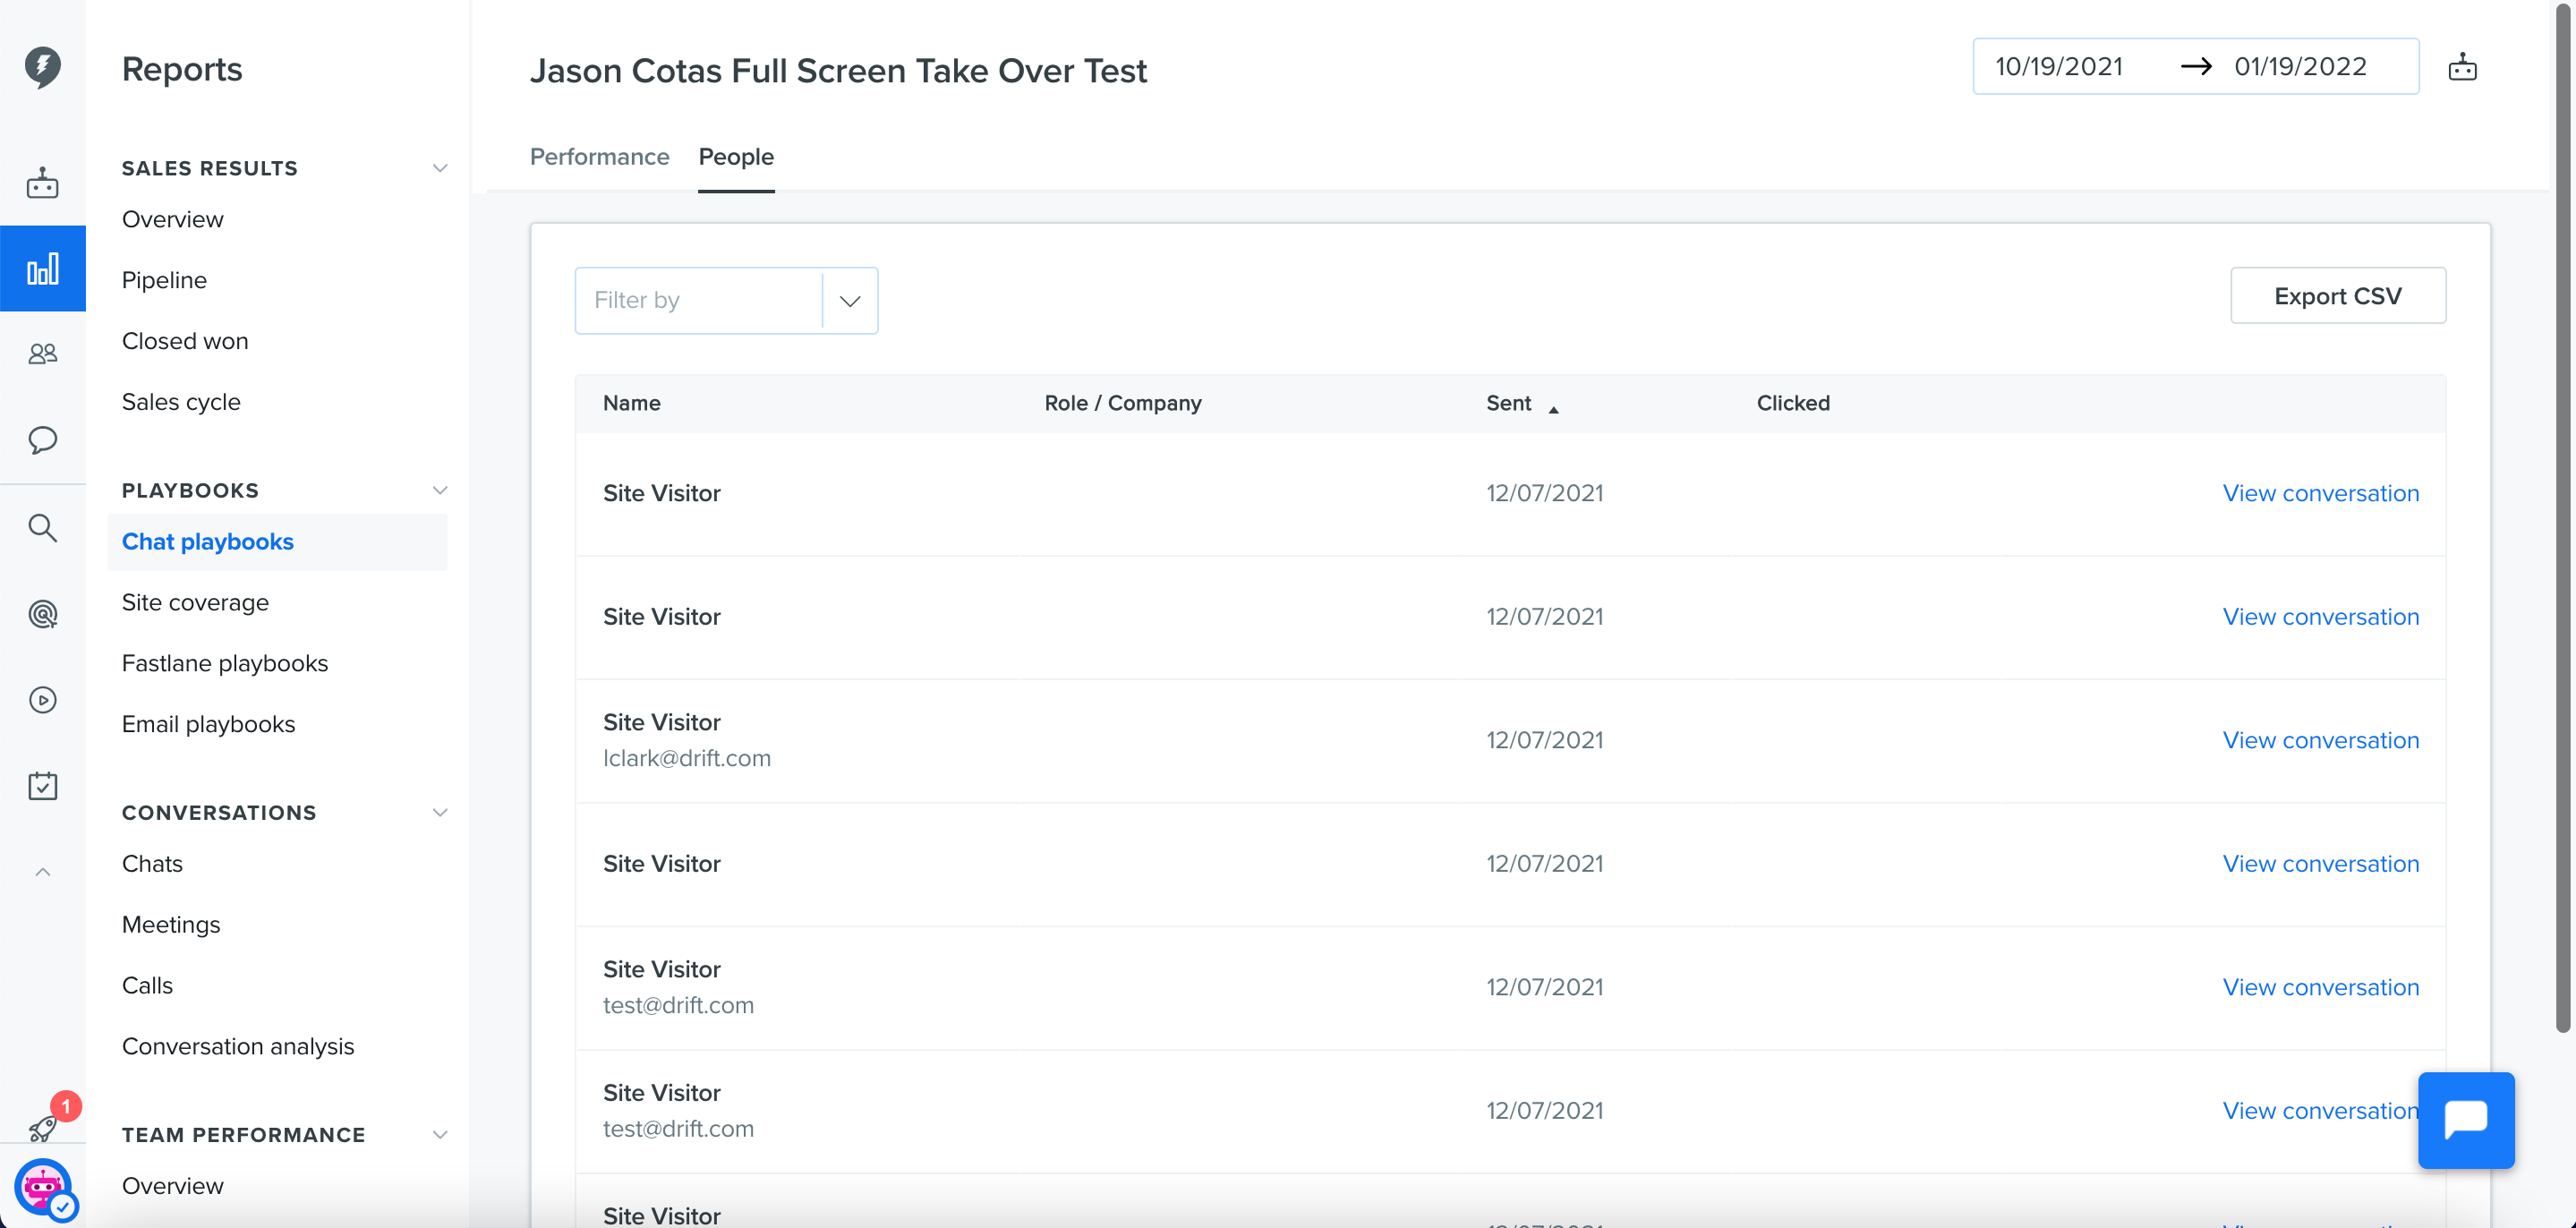Click the robot user avatar
The width and height of the screenshot is (2576, 1228).
(x=43, y=1188)
